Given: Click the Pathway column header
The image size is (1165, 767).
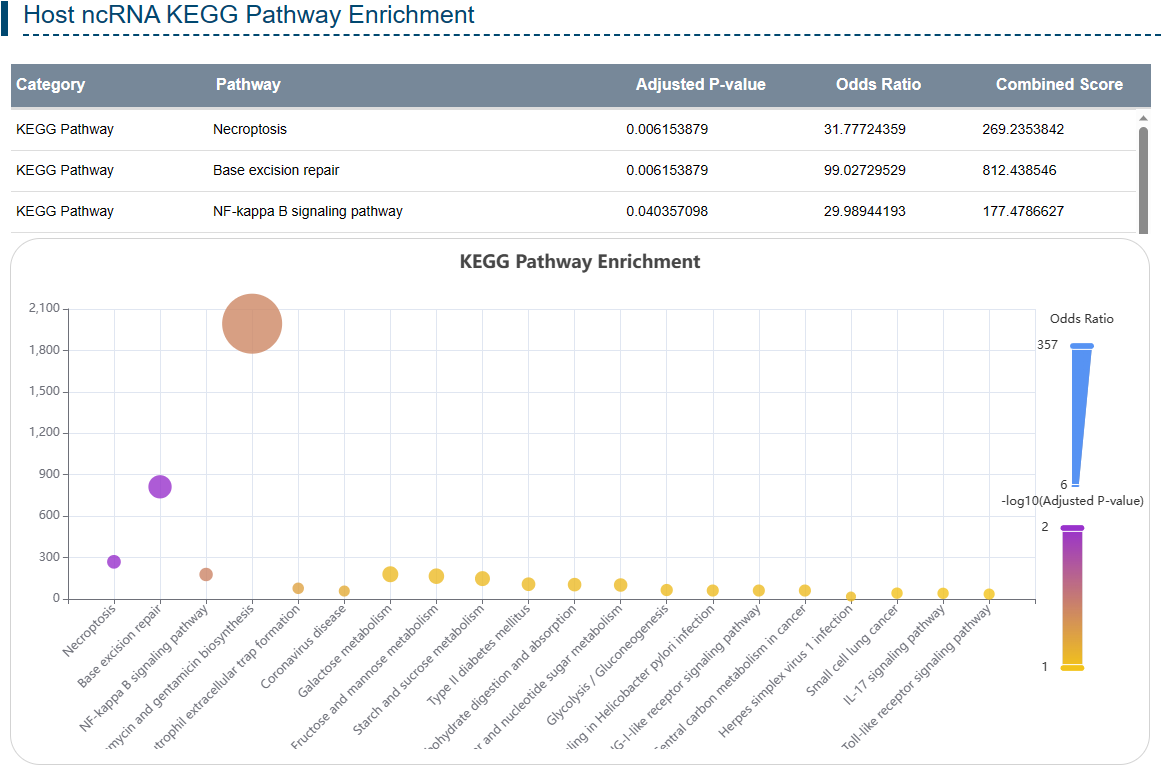Looking at the screenshot, I should pyautogui.click(x=248, y=85).
